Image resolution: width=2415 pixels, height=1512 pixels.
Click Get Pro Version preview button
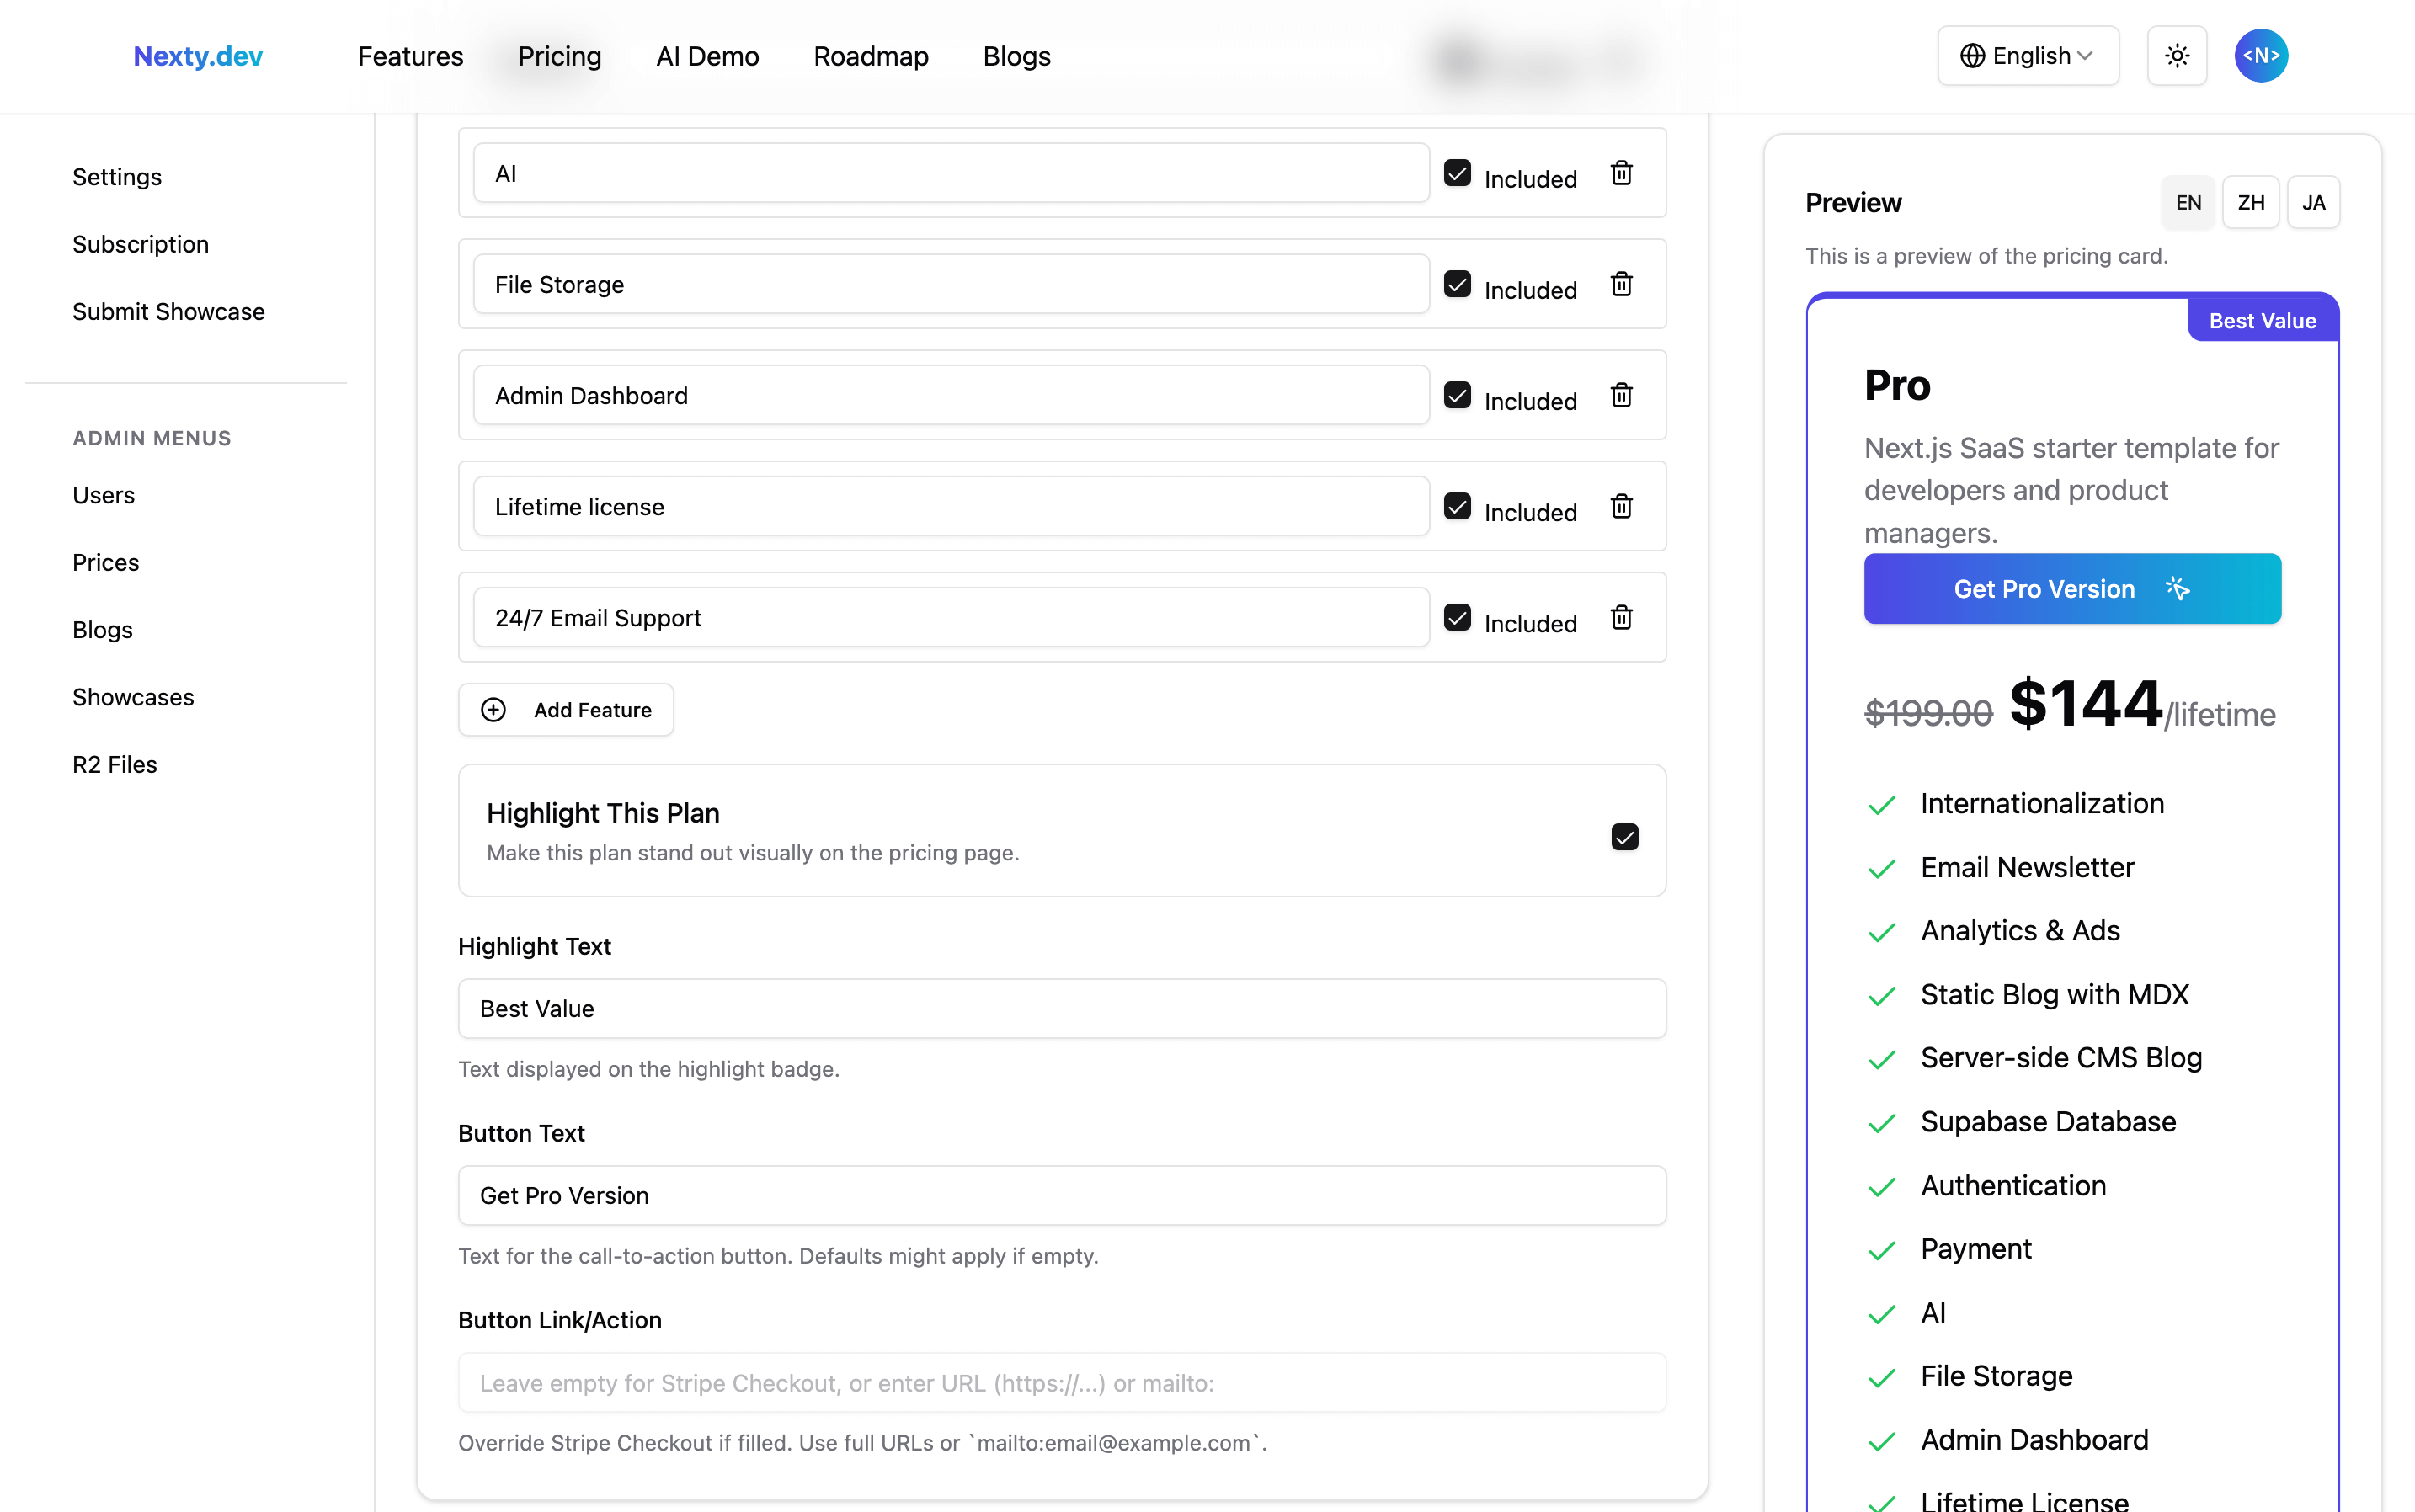(2072, 589)
